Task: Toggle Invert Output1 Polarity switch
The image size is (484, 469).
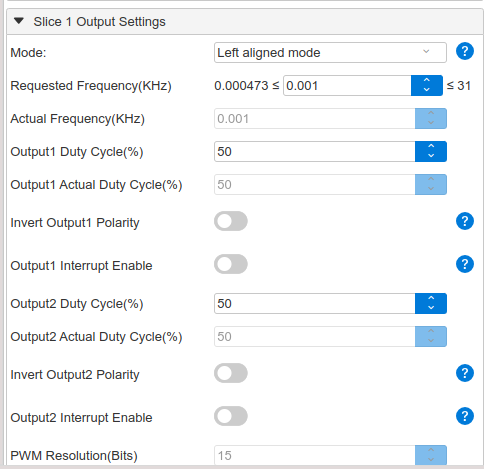Action: point(231,221)
